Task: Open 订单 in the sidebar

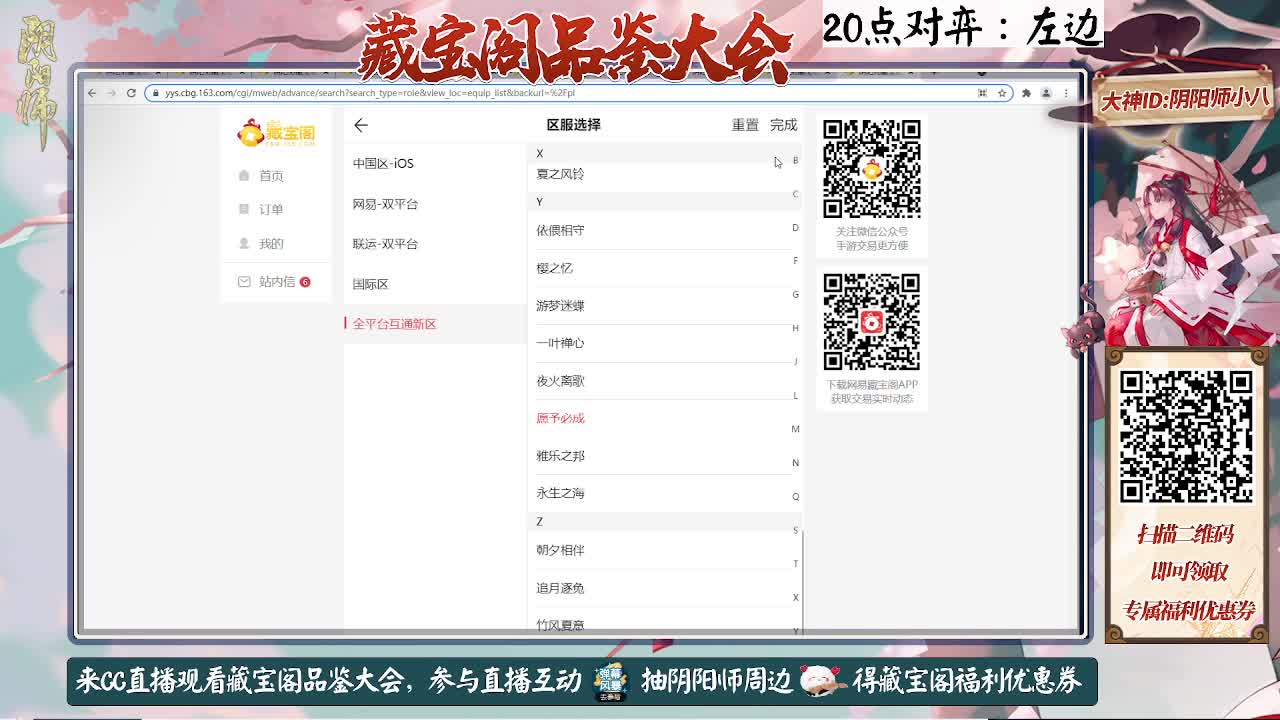Action: 271,210
